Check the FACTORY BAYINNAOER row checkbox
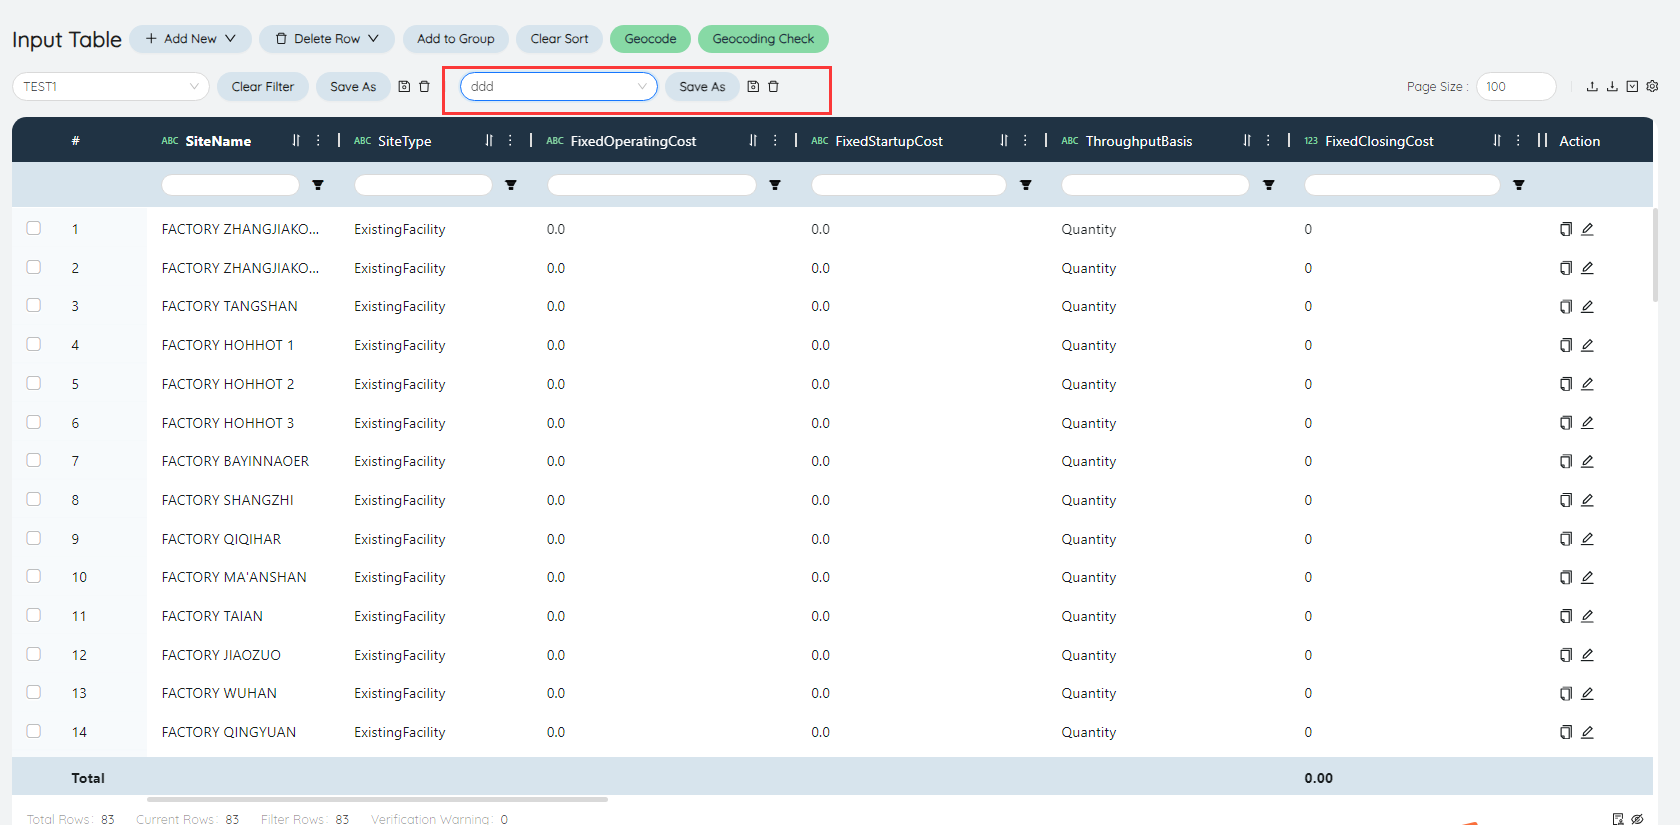This screenshot has height=825, width=1680. coord(34,460)
